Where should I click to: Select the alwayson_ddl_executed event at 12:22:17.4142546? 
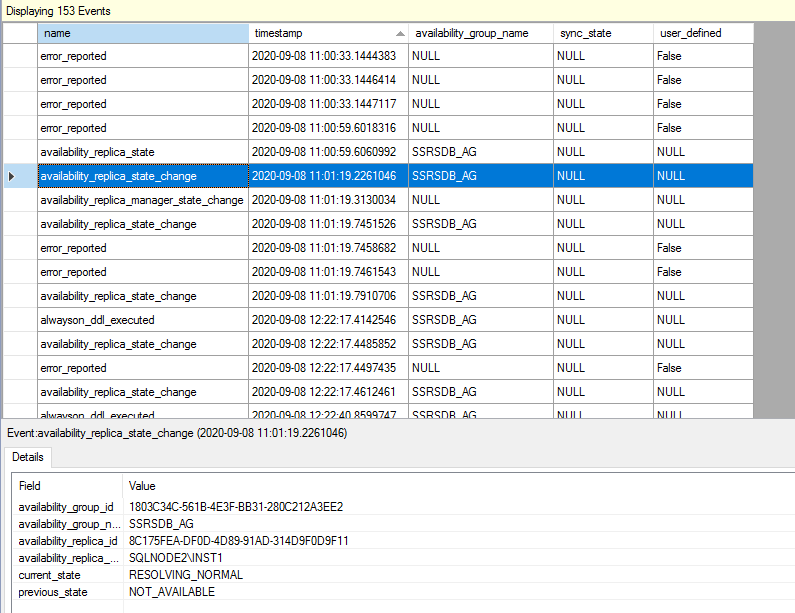(98, 320)
